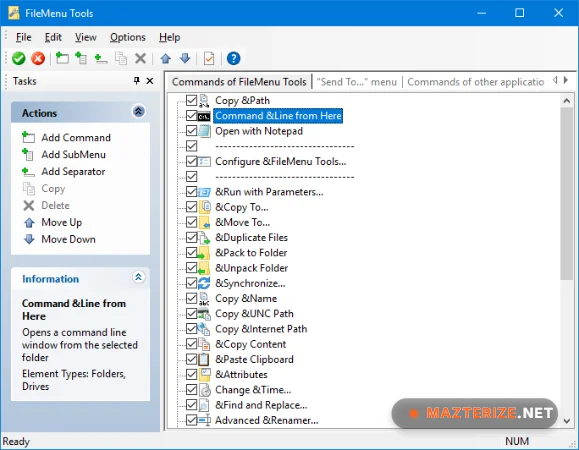
Task: Open the Options menu
Action: [128, 37]
